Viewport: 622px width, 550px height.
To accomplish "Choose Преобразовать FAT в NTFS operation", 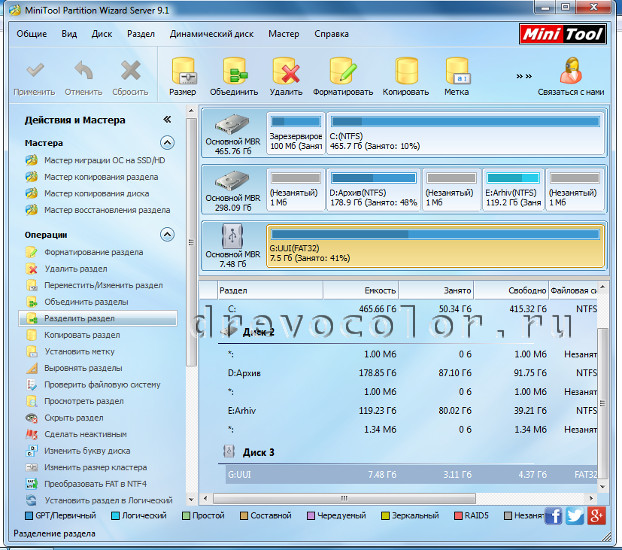I will (86, 484).
